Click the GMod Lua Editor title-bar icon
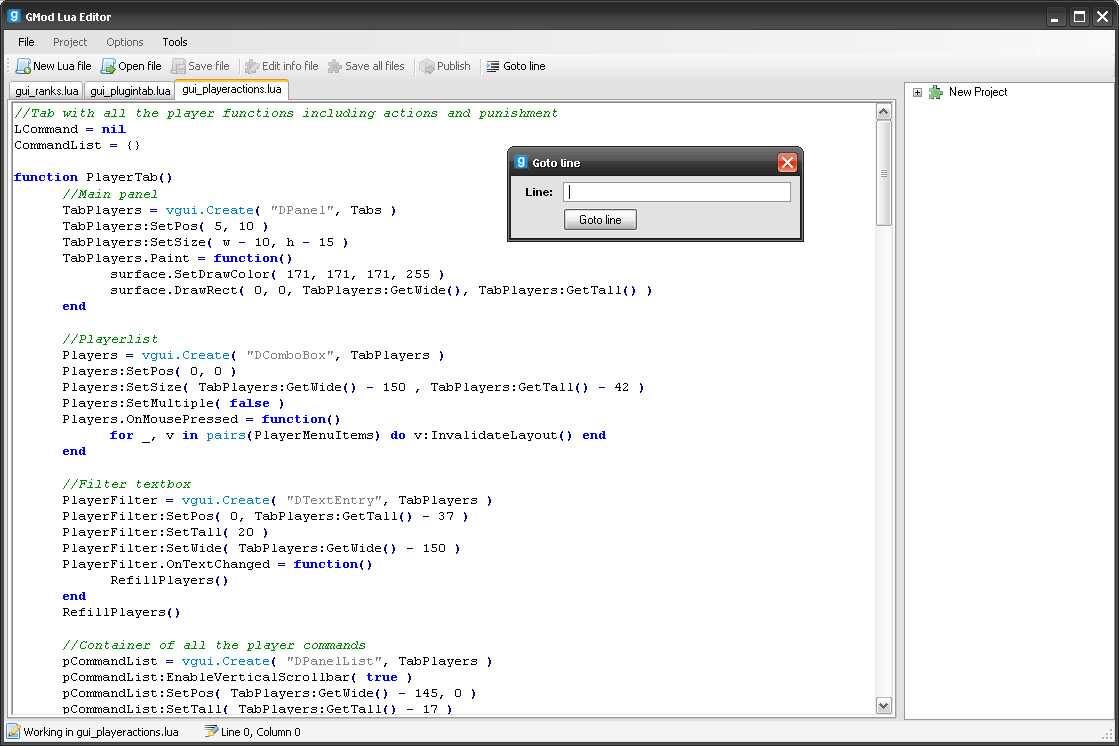This screenshot has height=746, width=1119. click(x=14, y=16)
